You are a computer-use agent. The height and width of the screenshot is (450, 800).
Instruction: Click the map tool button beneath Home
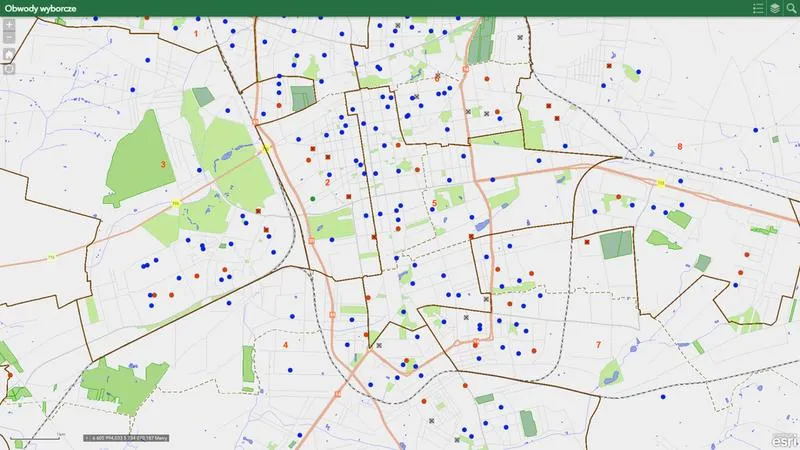[9, 69]
